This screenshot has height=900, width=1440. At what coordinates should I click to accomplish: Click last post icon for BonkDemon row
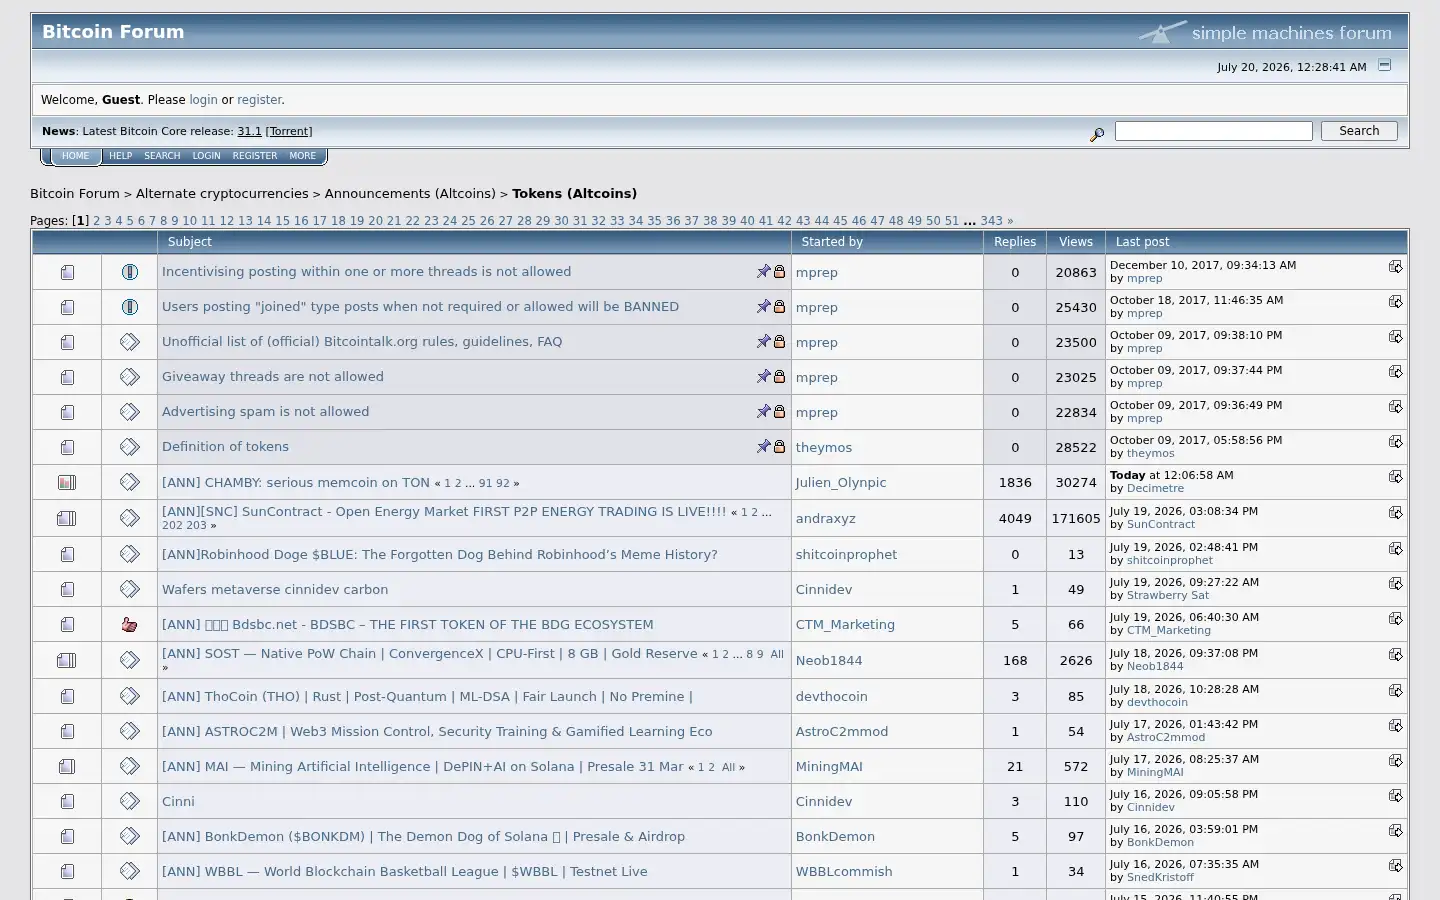pos(1395,830)
